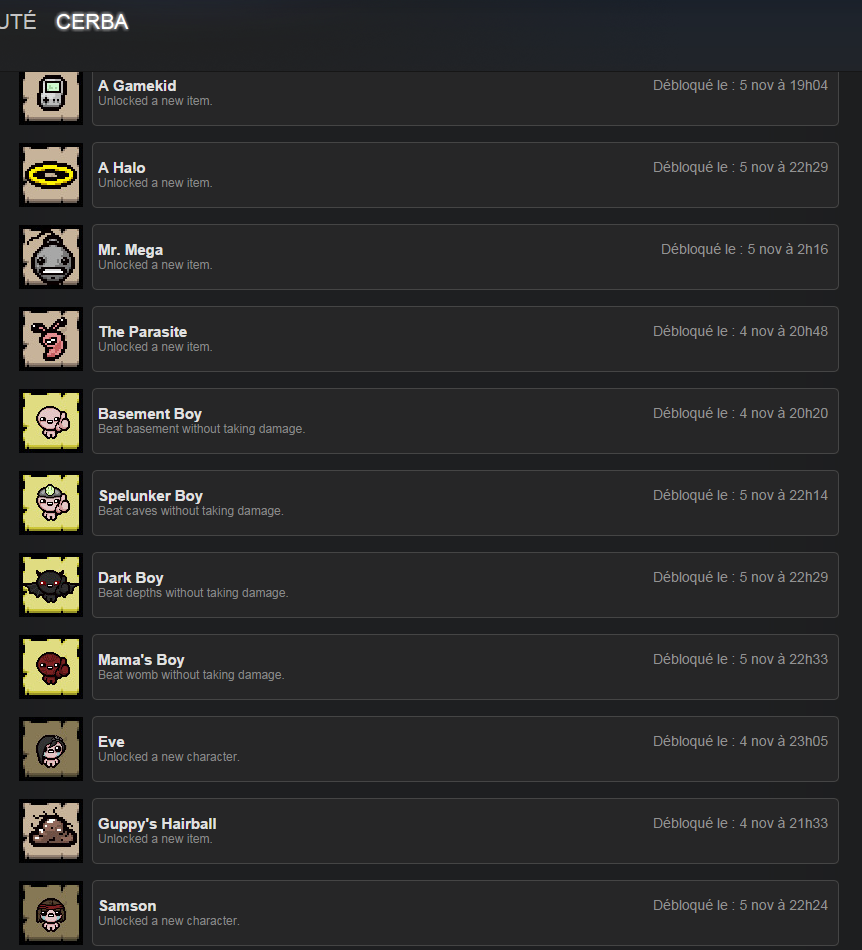Click The Parasite achievement icon
Viewport: 862px width, 950px height.
coord(51,339)
